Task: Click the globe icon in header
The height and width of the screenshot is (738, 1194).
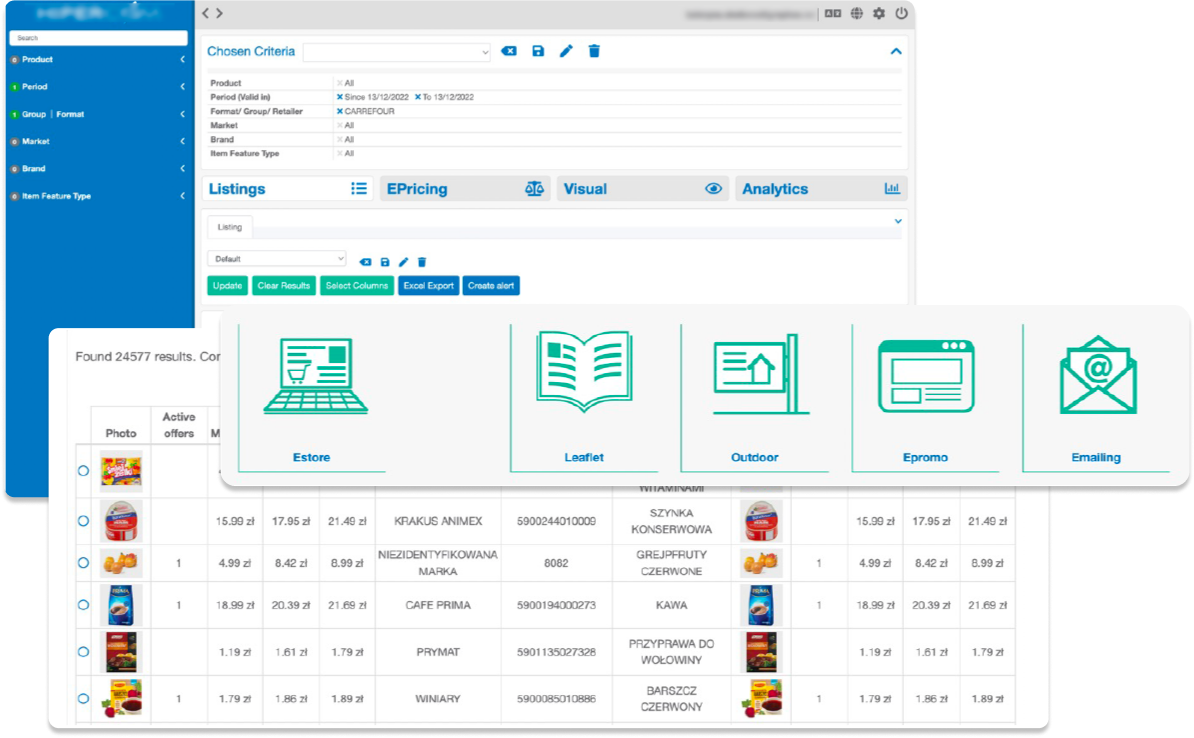Action: click(857, 14)
